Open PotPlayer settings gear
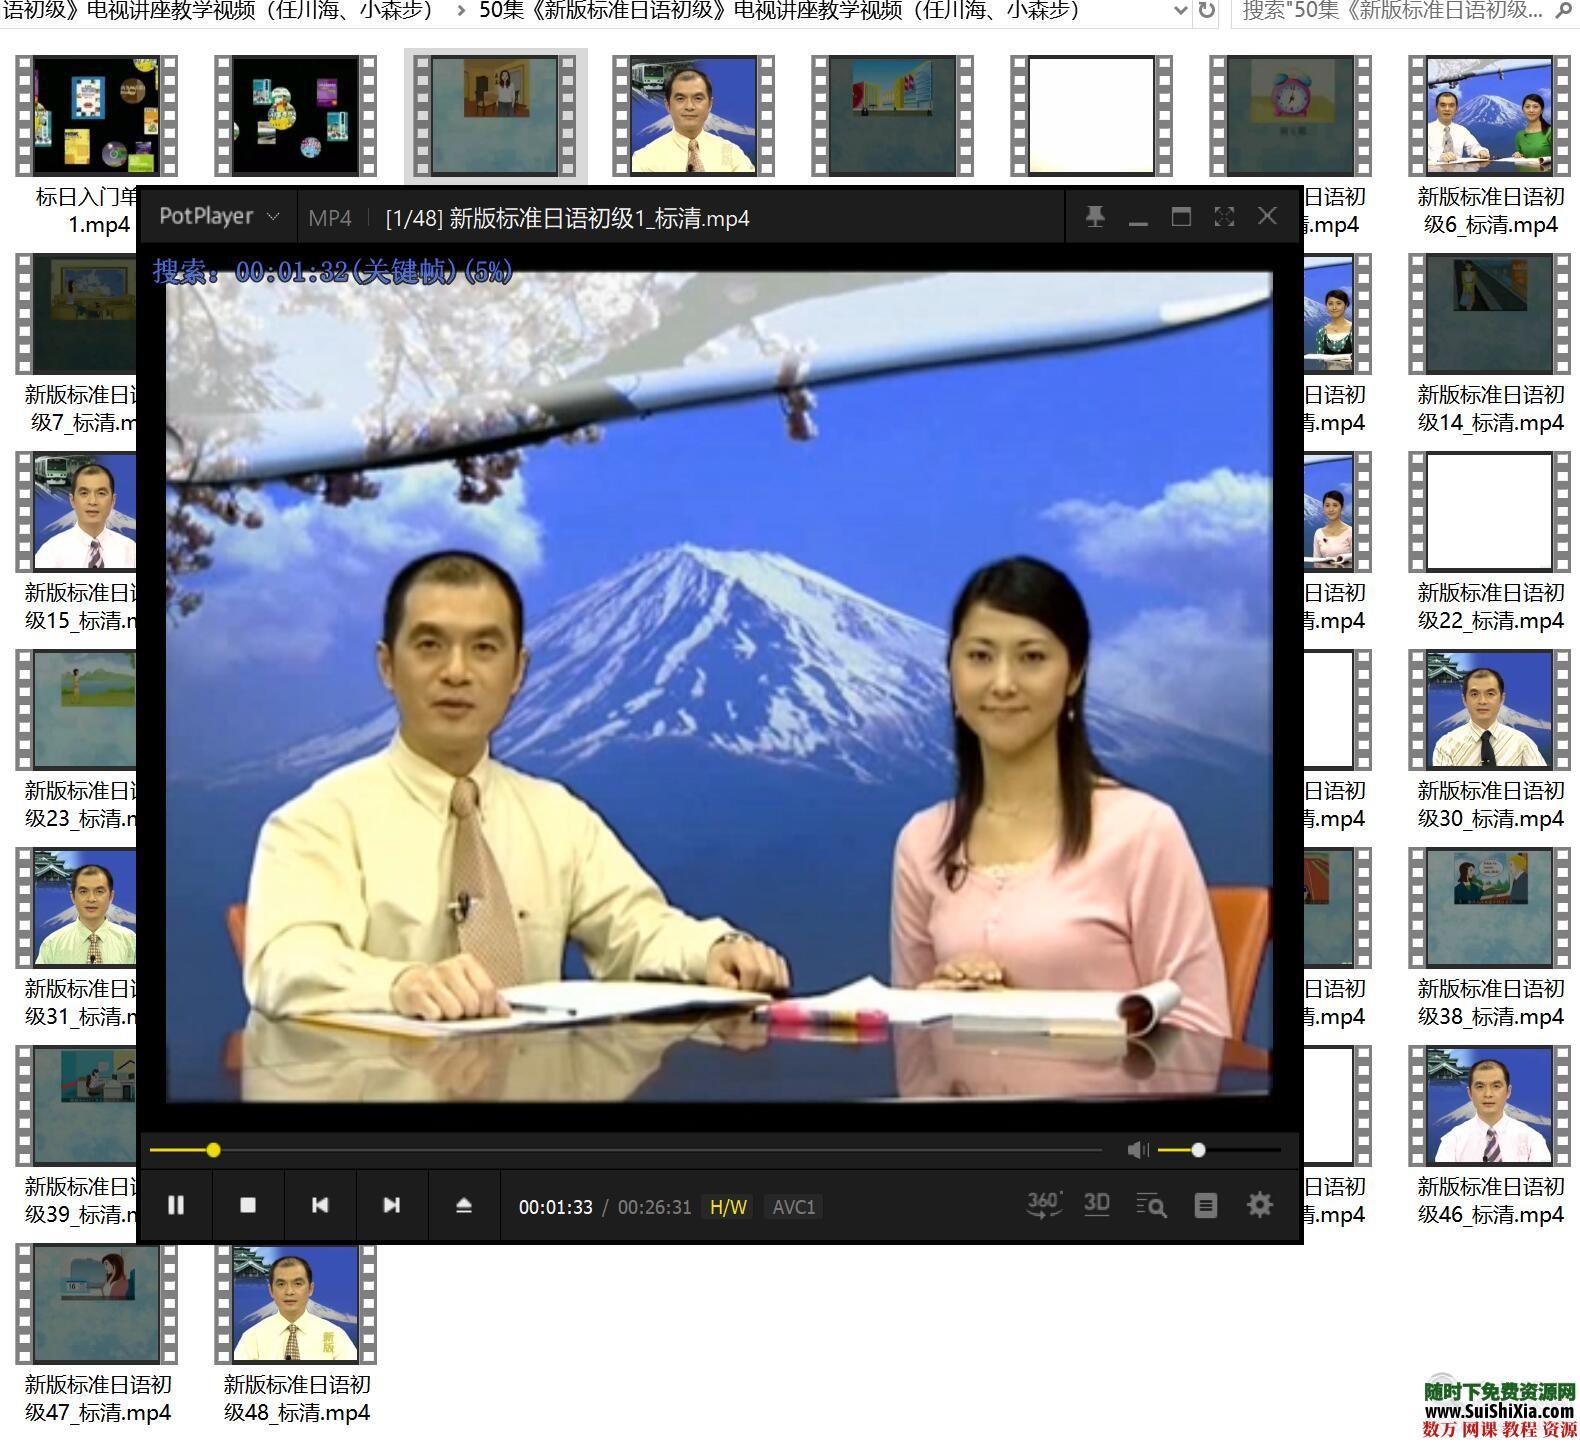The image size is (1580, 1442). click(x=1260, y=1205)
